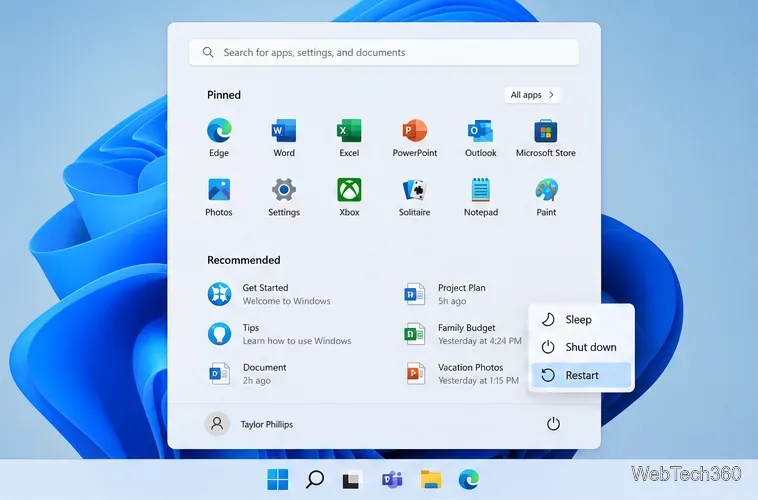Open Edge from the pinned apps
Viewport: 758px width, 500px height.
[219, 137]
